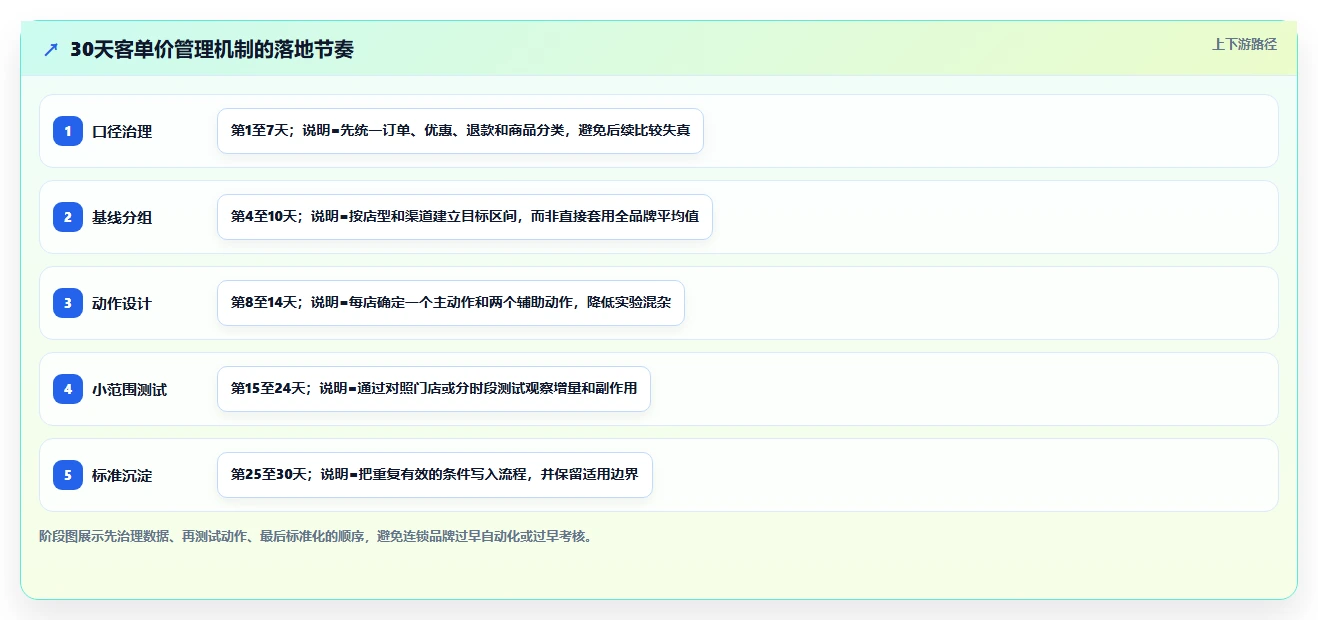Select step badge 3 for 动作设计
Viewport: 1318px width, 620px height.
[68, 303]
